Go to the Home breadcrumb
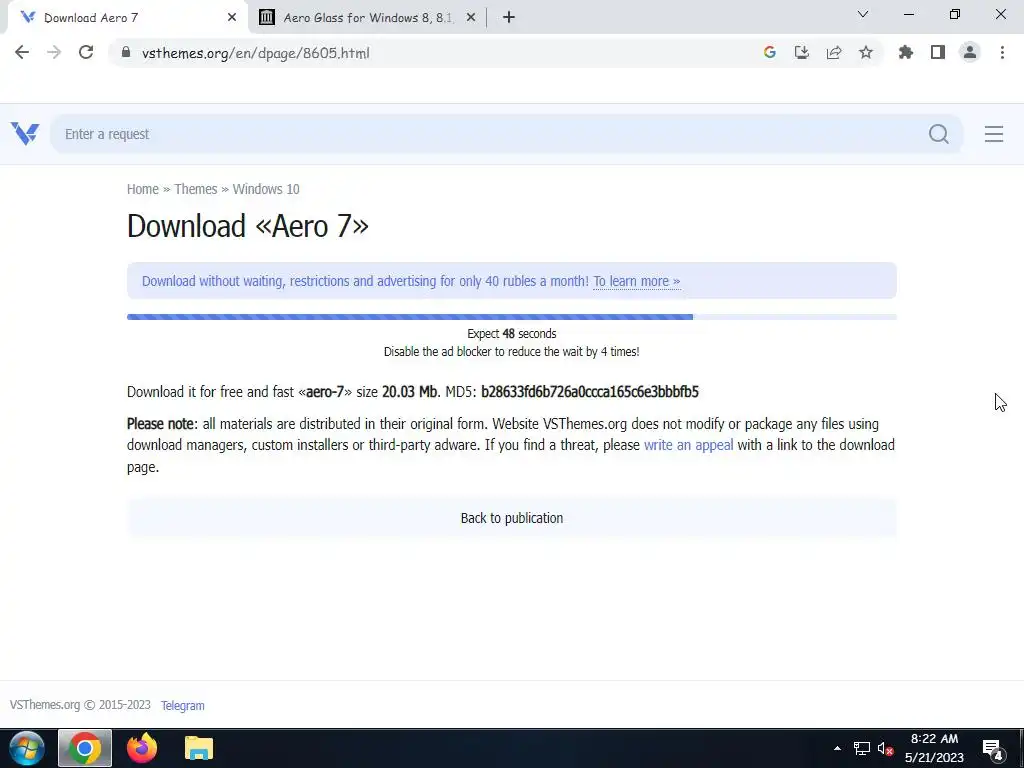Screen dimensions: 1024x768 point(142,189)
